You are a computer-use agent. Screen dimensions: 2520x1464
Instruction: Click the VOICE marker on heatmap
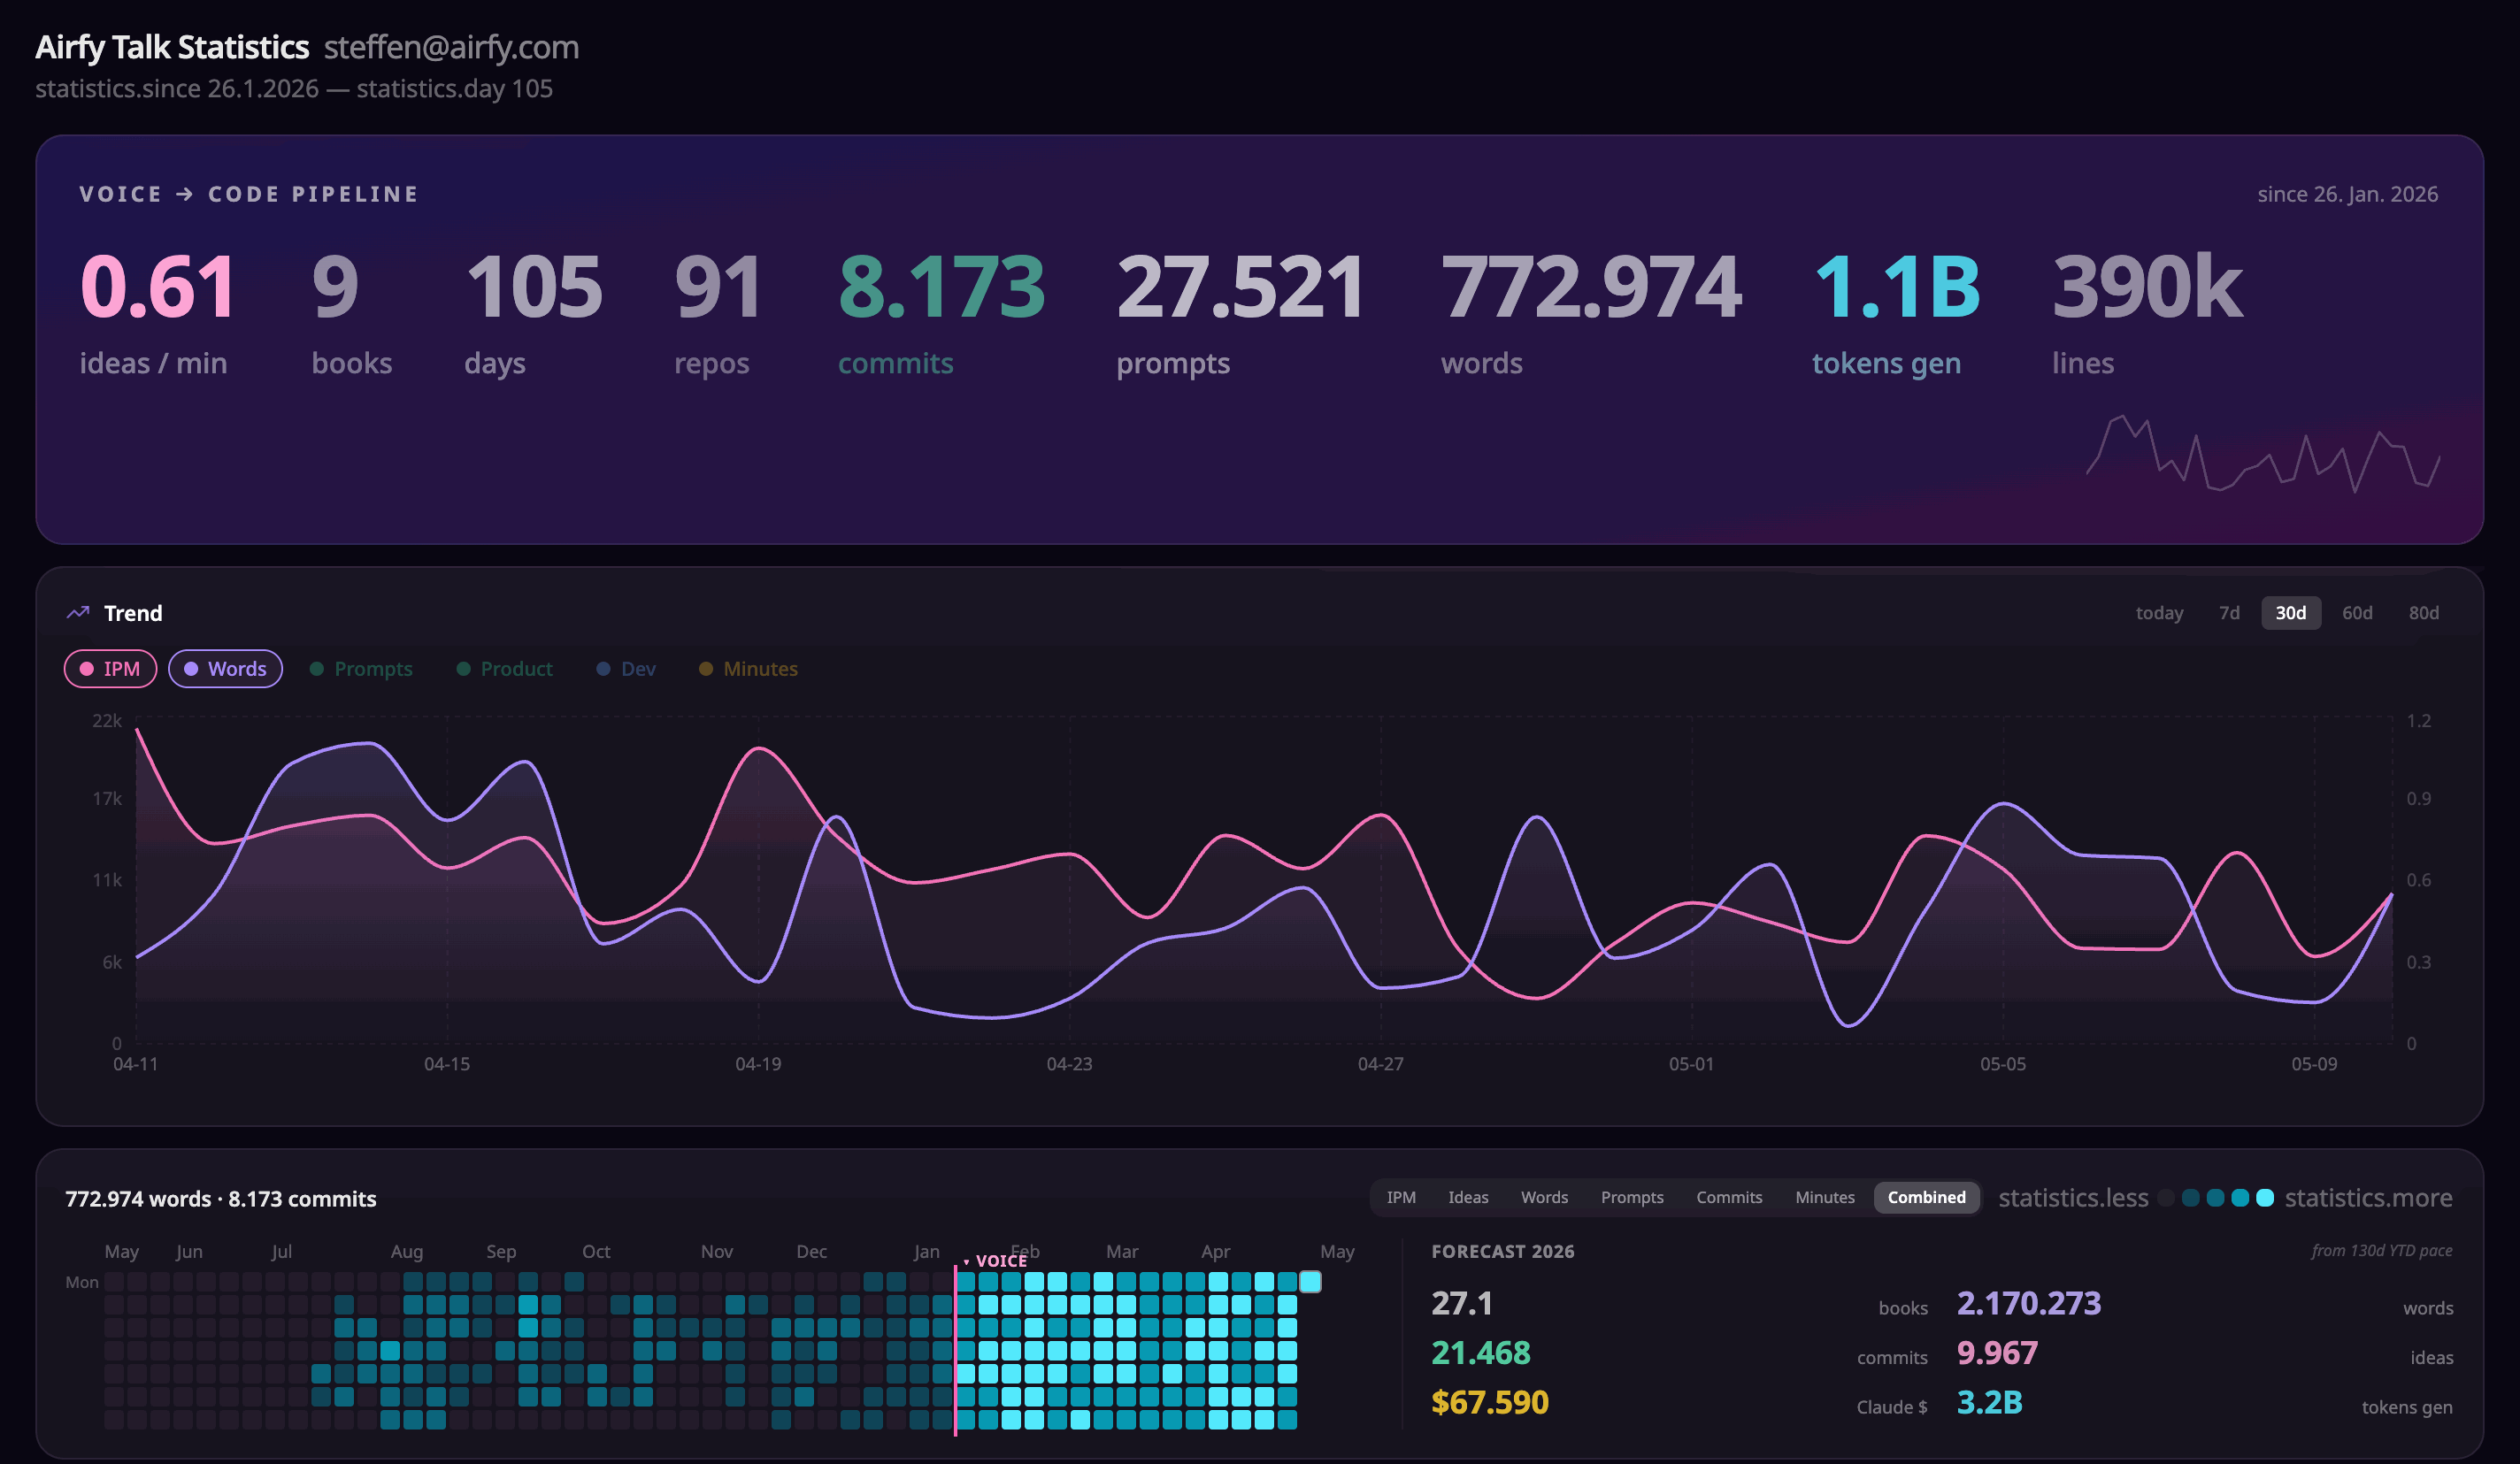(996, 1261)
